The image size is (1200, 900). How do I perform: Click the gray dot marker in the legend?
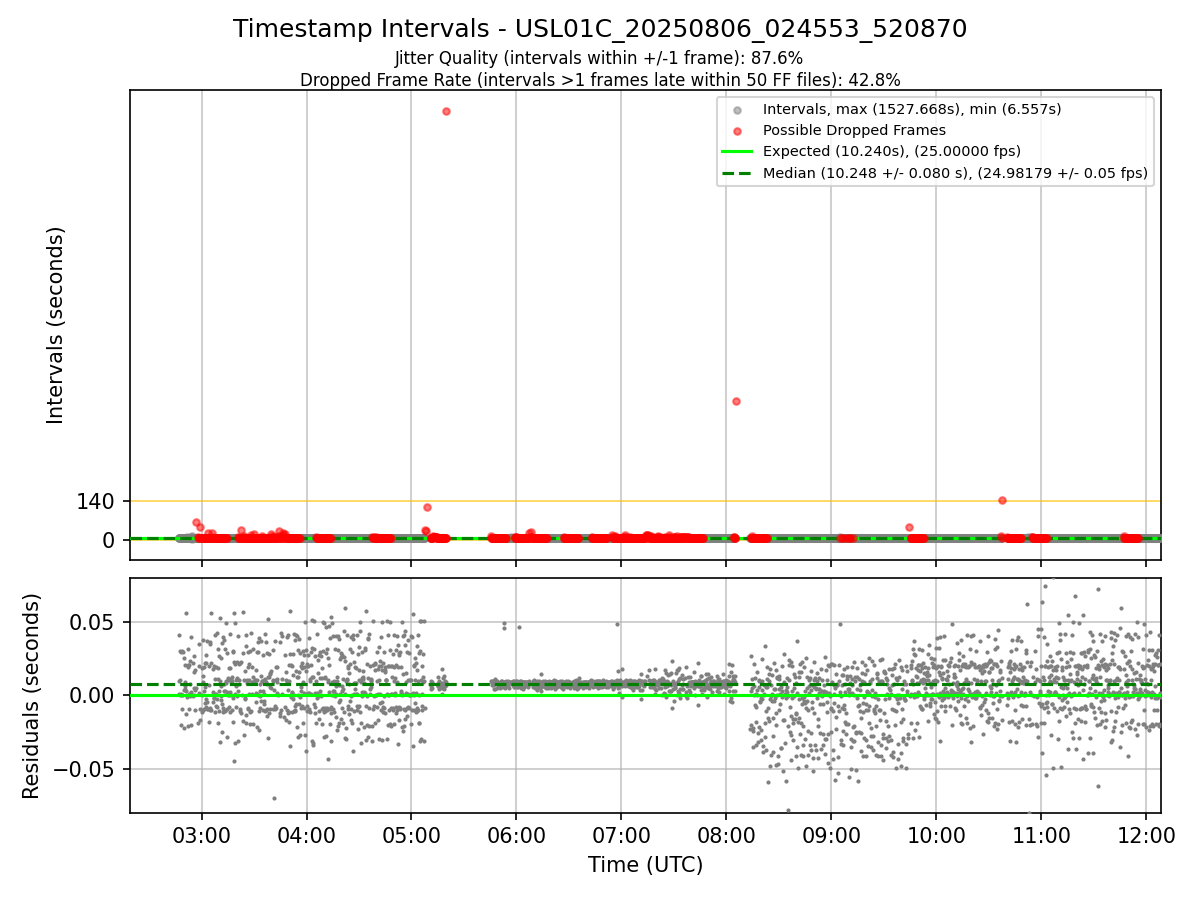(737, 110)
